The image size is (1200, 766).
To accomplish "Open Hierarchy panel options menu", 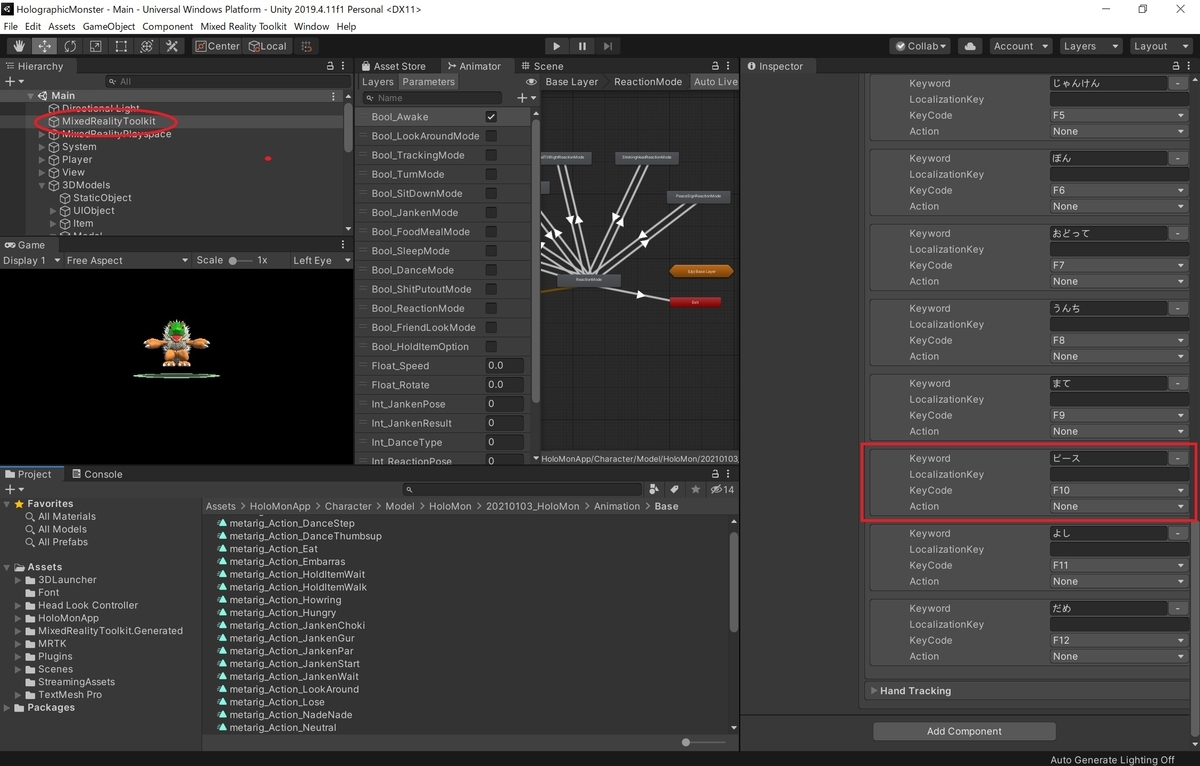I will 345,66.
